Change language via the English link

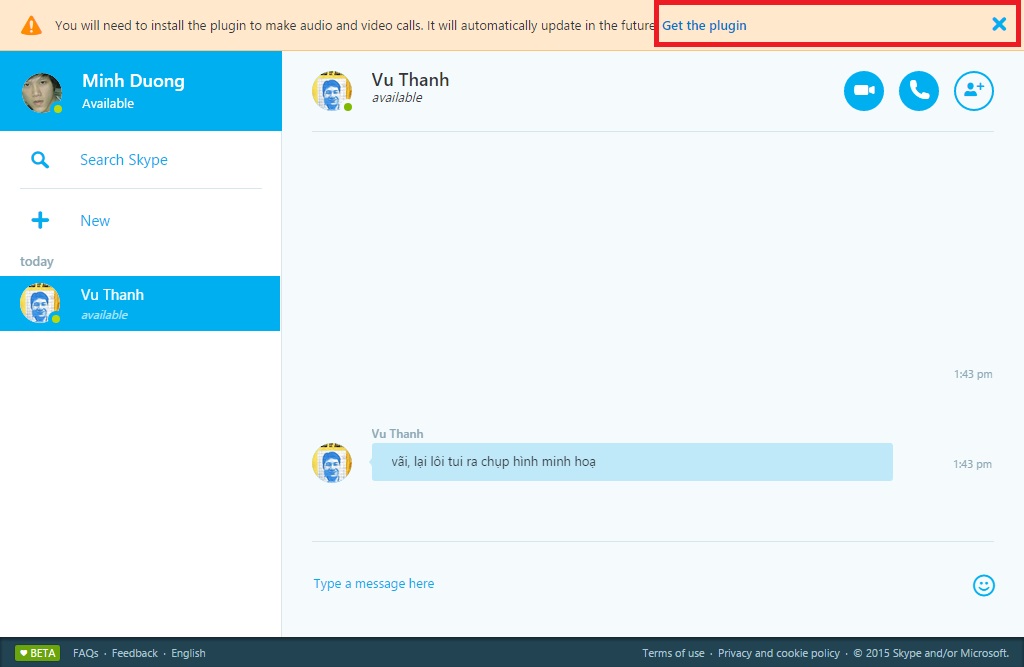[x=188, y=653]
